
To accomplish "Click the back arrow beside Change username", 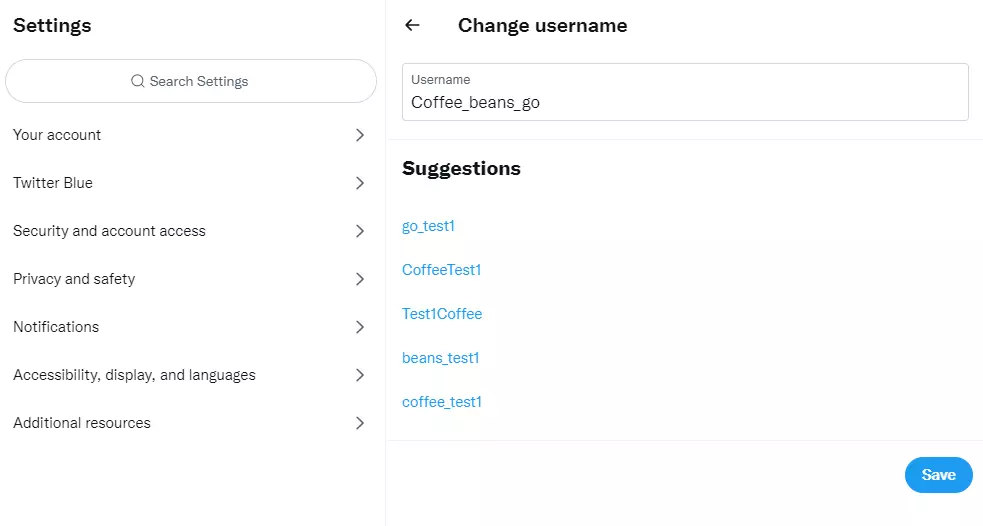I will pos(412,26).
